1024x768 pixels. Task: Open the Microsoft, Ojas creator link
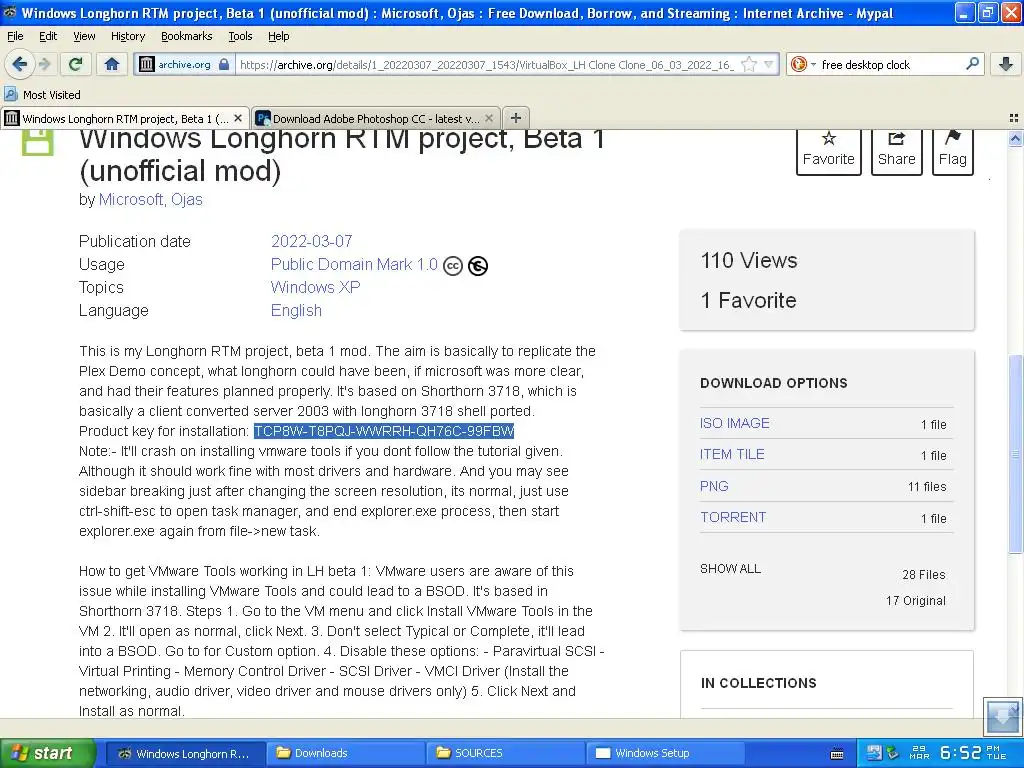150,199
